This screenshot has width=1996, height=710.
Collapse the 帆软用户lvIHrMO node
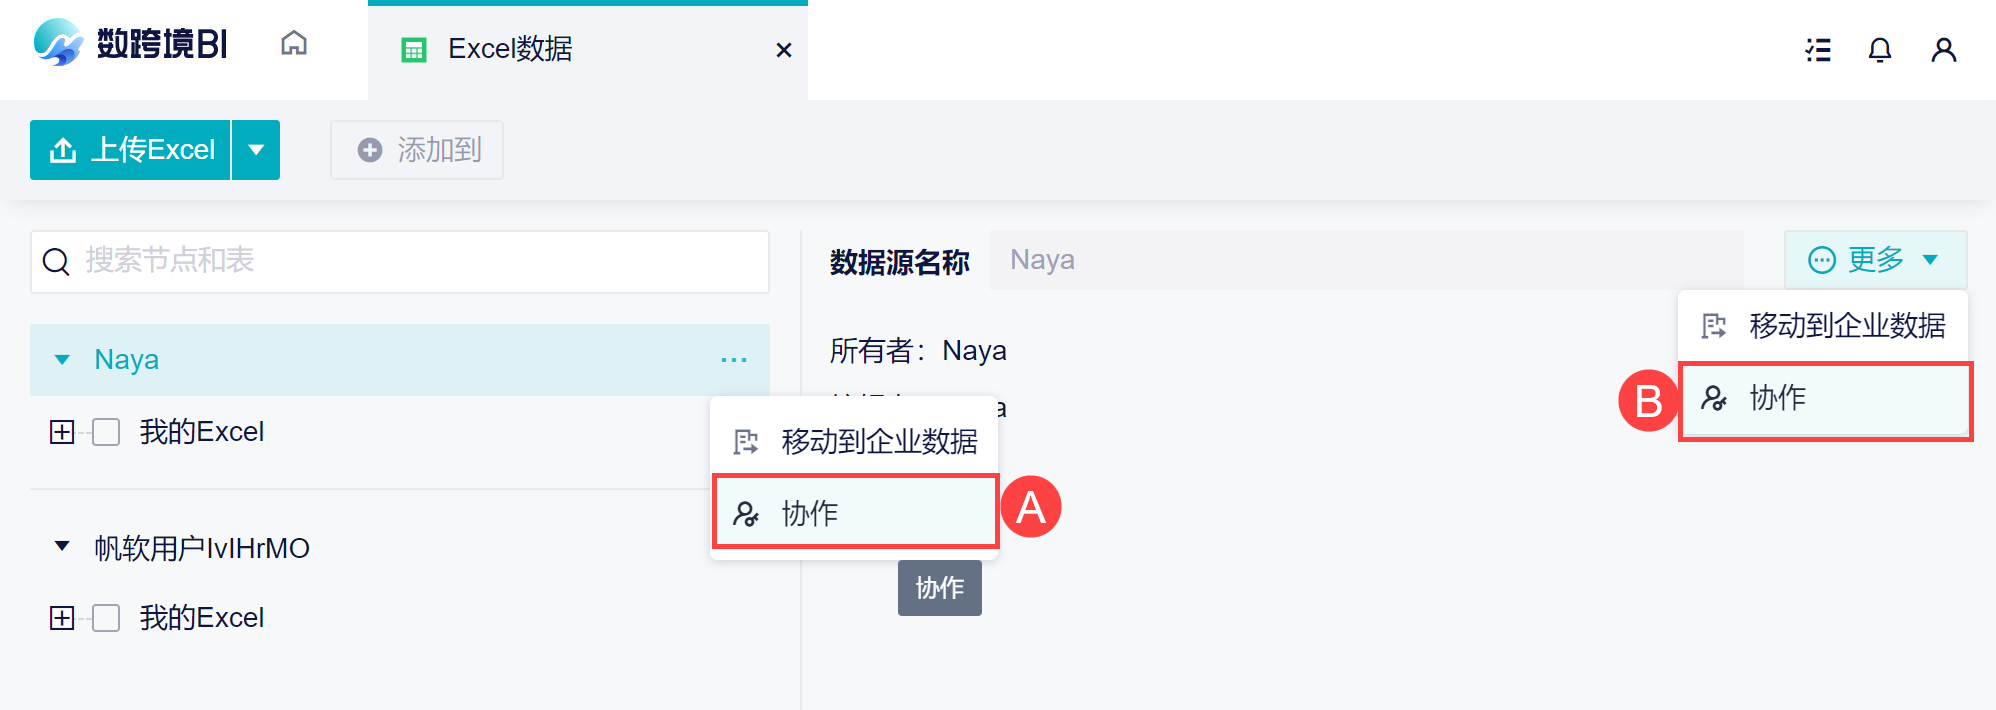coord(62,546)
